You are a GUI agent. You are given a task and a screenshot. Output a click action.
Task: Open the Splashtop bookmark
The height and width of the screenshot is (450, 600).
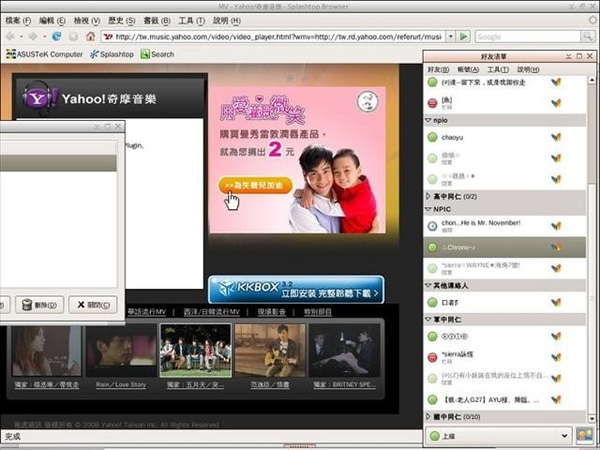(x=112, y=54)
